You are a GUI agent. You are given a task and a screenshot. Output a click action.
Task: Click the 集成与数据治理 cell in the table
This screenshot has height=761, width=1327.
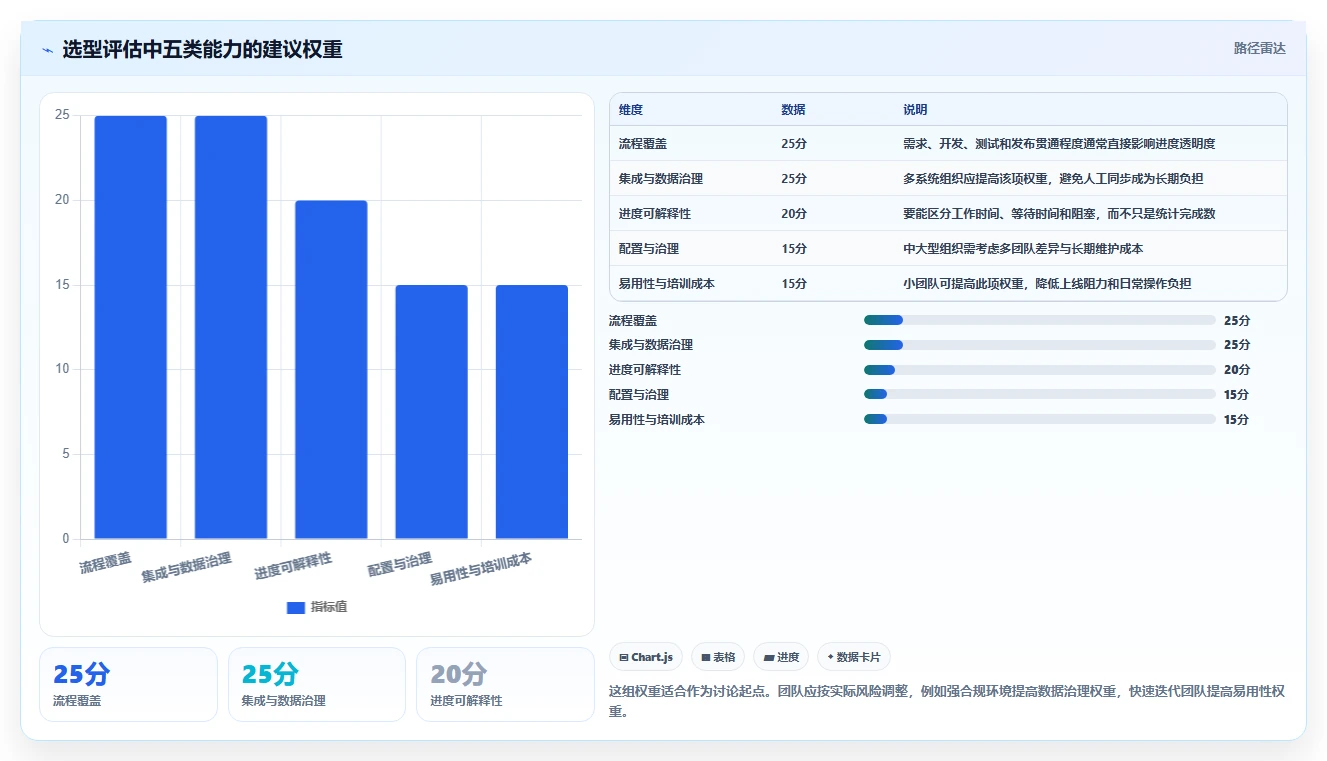(661, 179)
